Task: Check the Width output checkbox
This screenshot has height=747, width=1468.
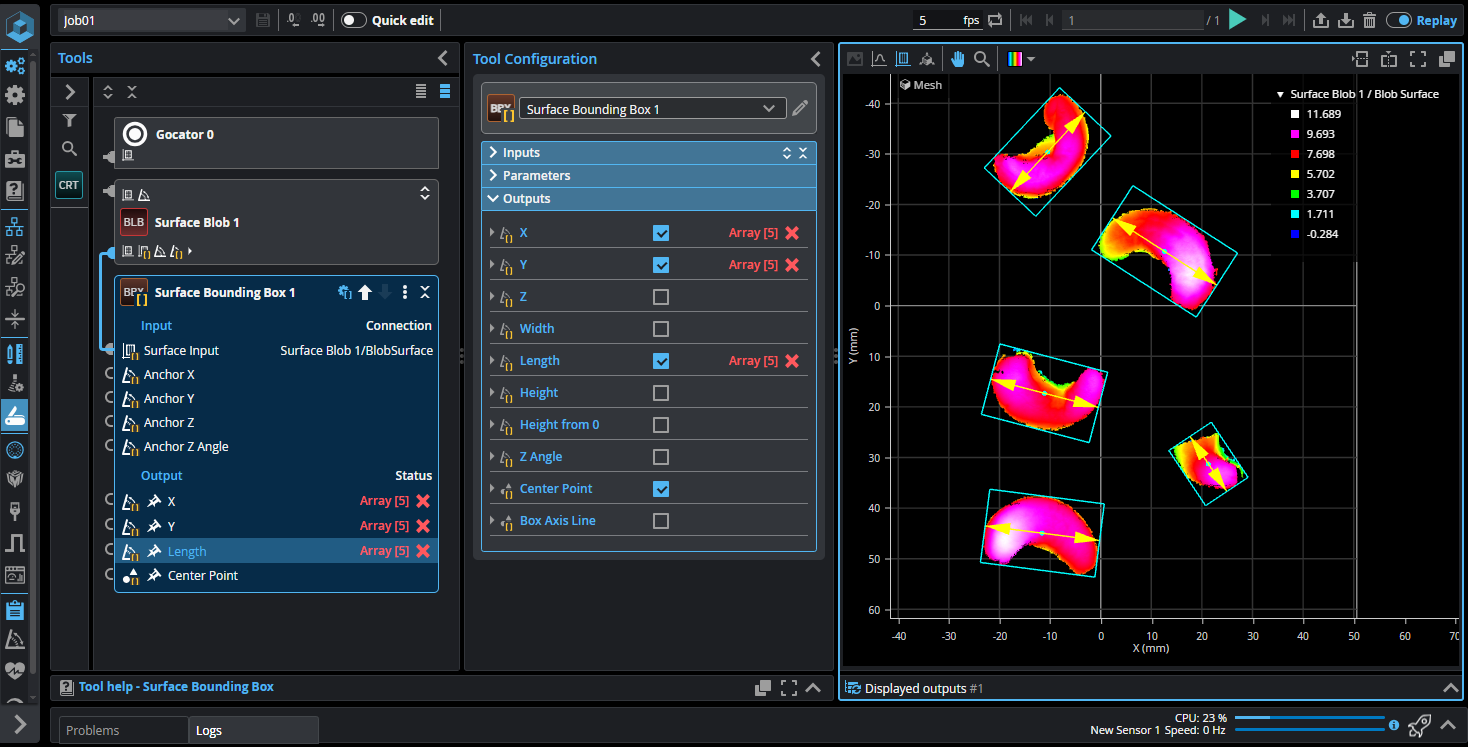Action: pos(661,329)
